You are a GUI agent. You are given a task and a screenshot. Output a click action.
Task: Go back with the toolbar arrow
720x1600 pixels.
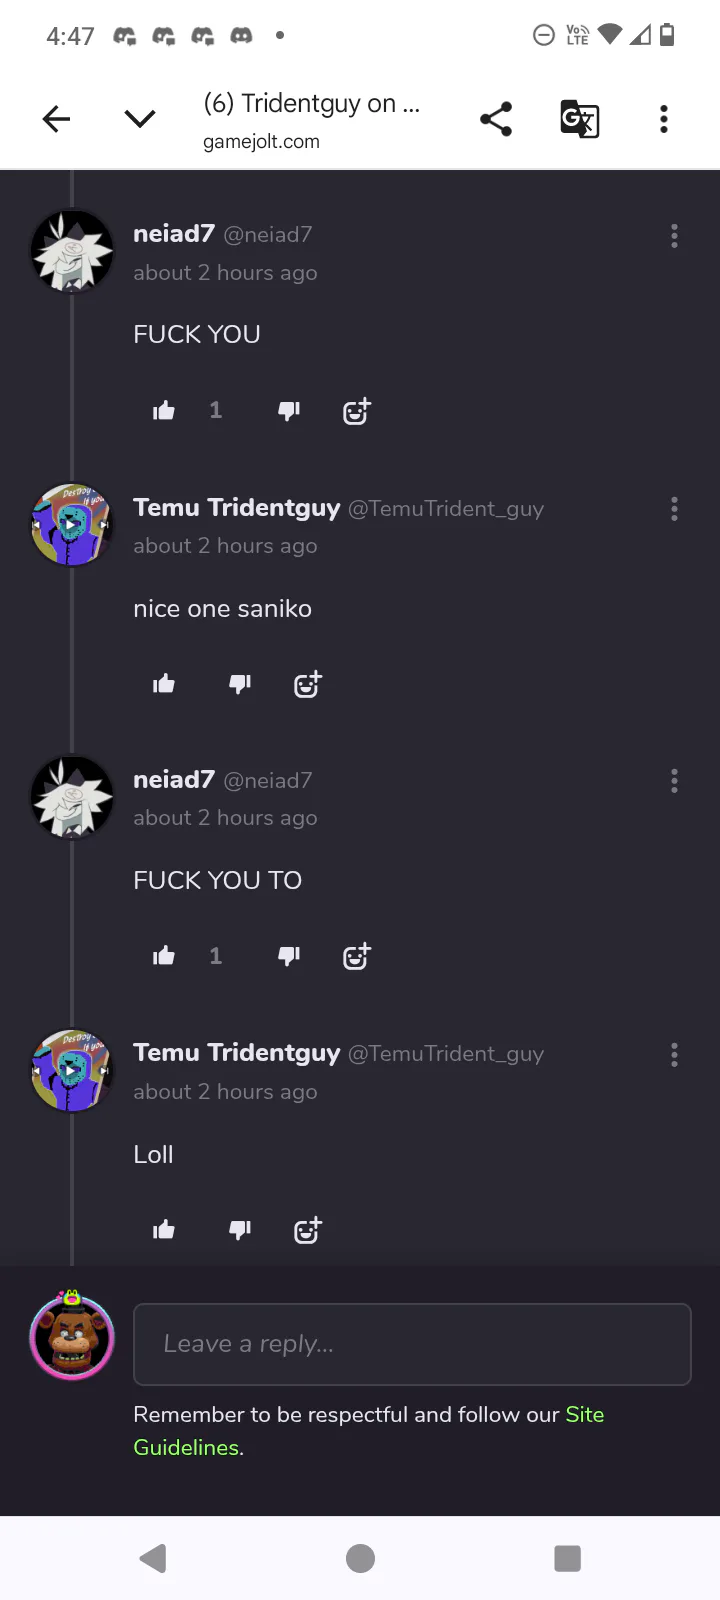57,120
